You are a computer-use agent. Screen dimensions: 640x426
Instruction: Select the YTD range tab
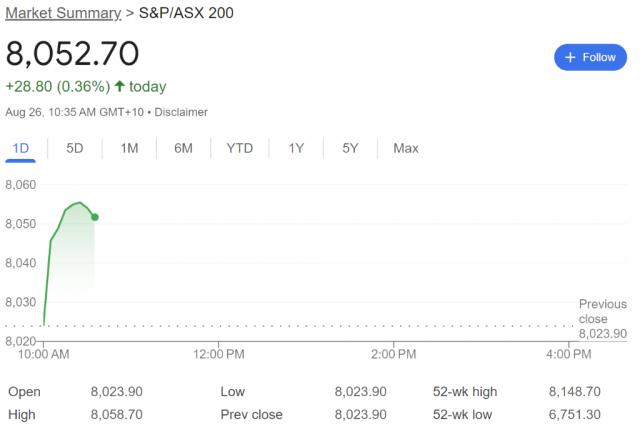[240, 149]
